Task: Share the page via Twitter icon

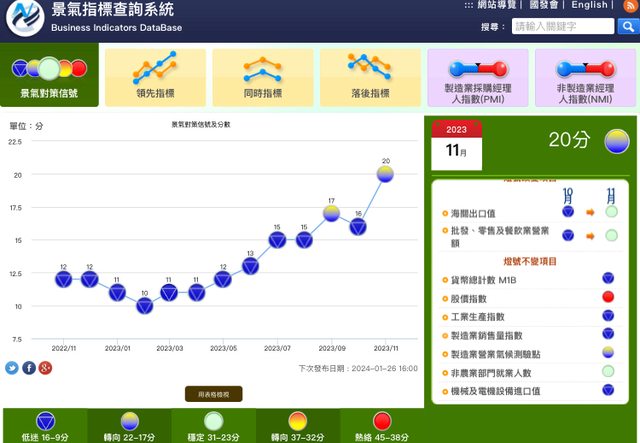Action: (x=12, y=368)
